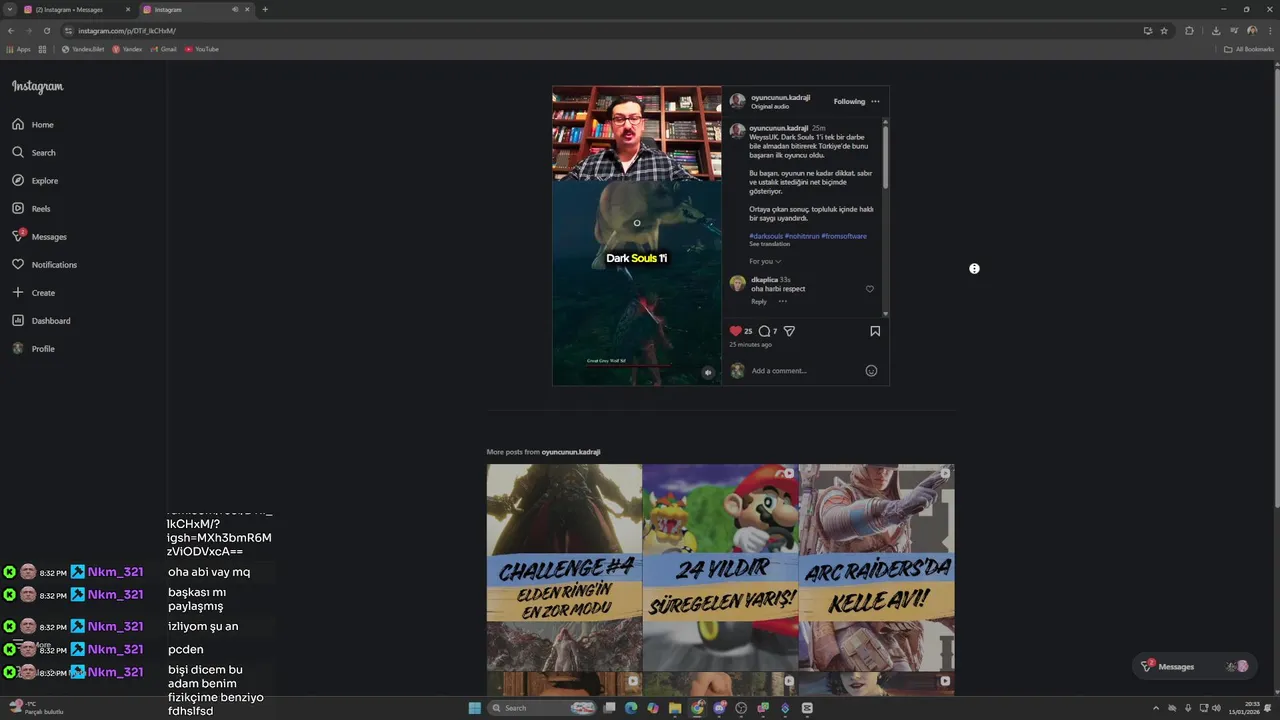Open Apps shortcut in bookmarks bar

(19, 49)
